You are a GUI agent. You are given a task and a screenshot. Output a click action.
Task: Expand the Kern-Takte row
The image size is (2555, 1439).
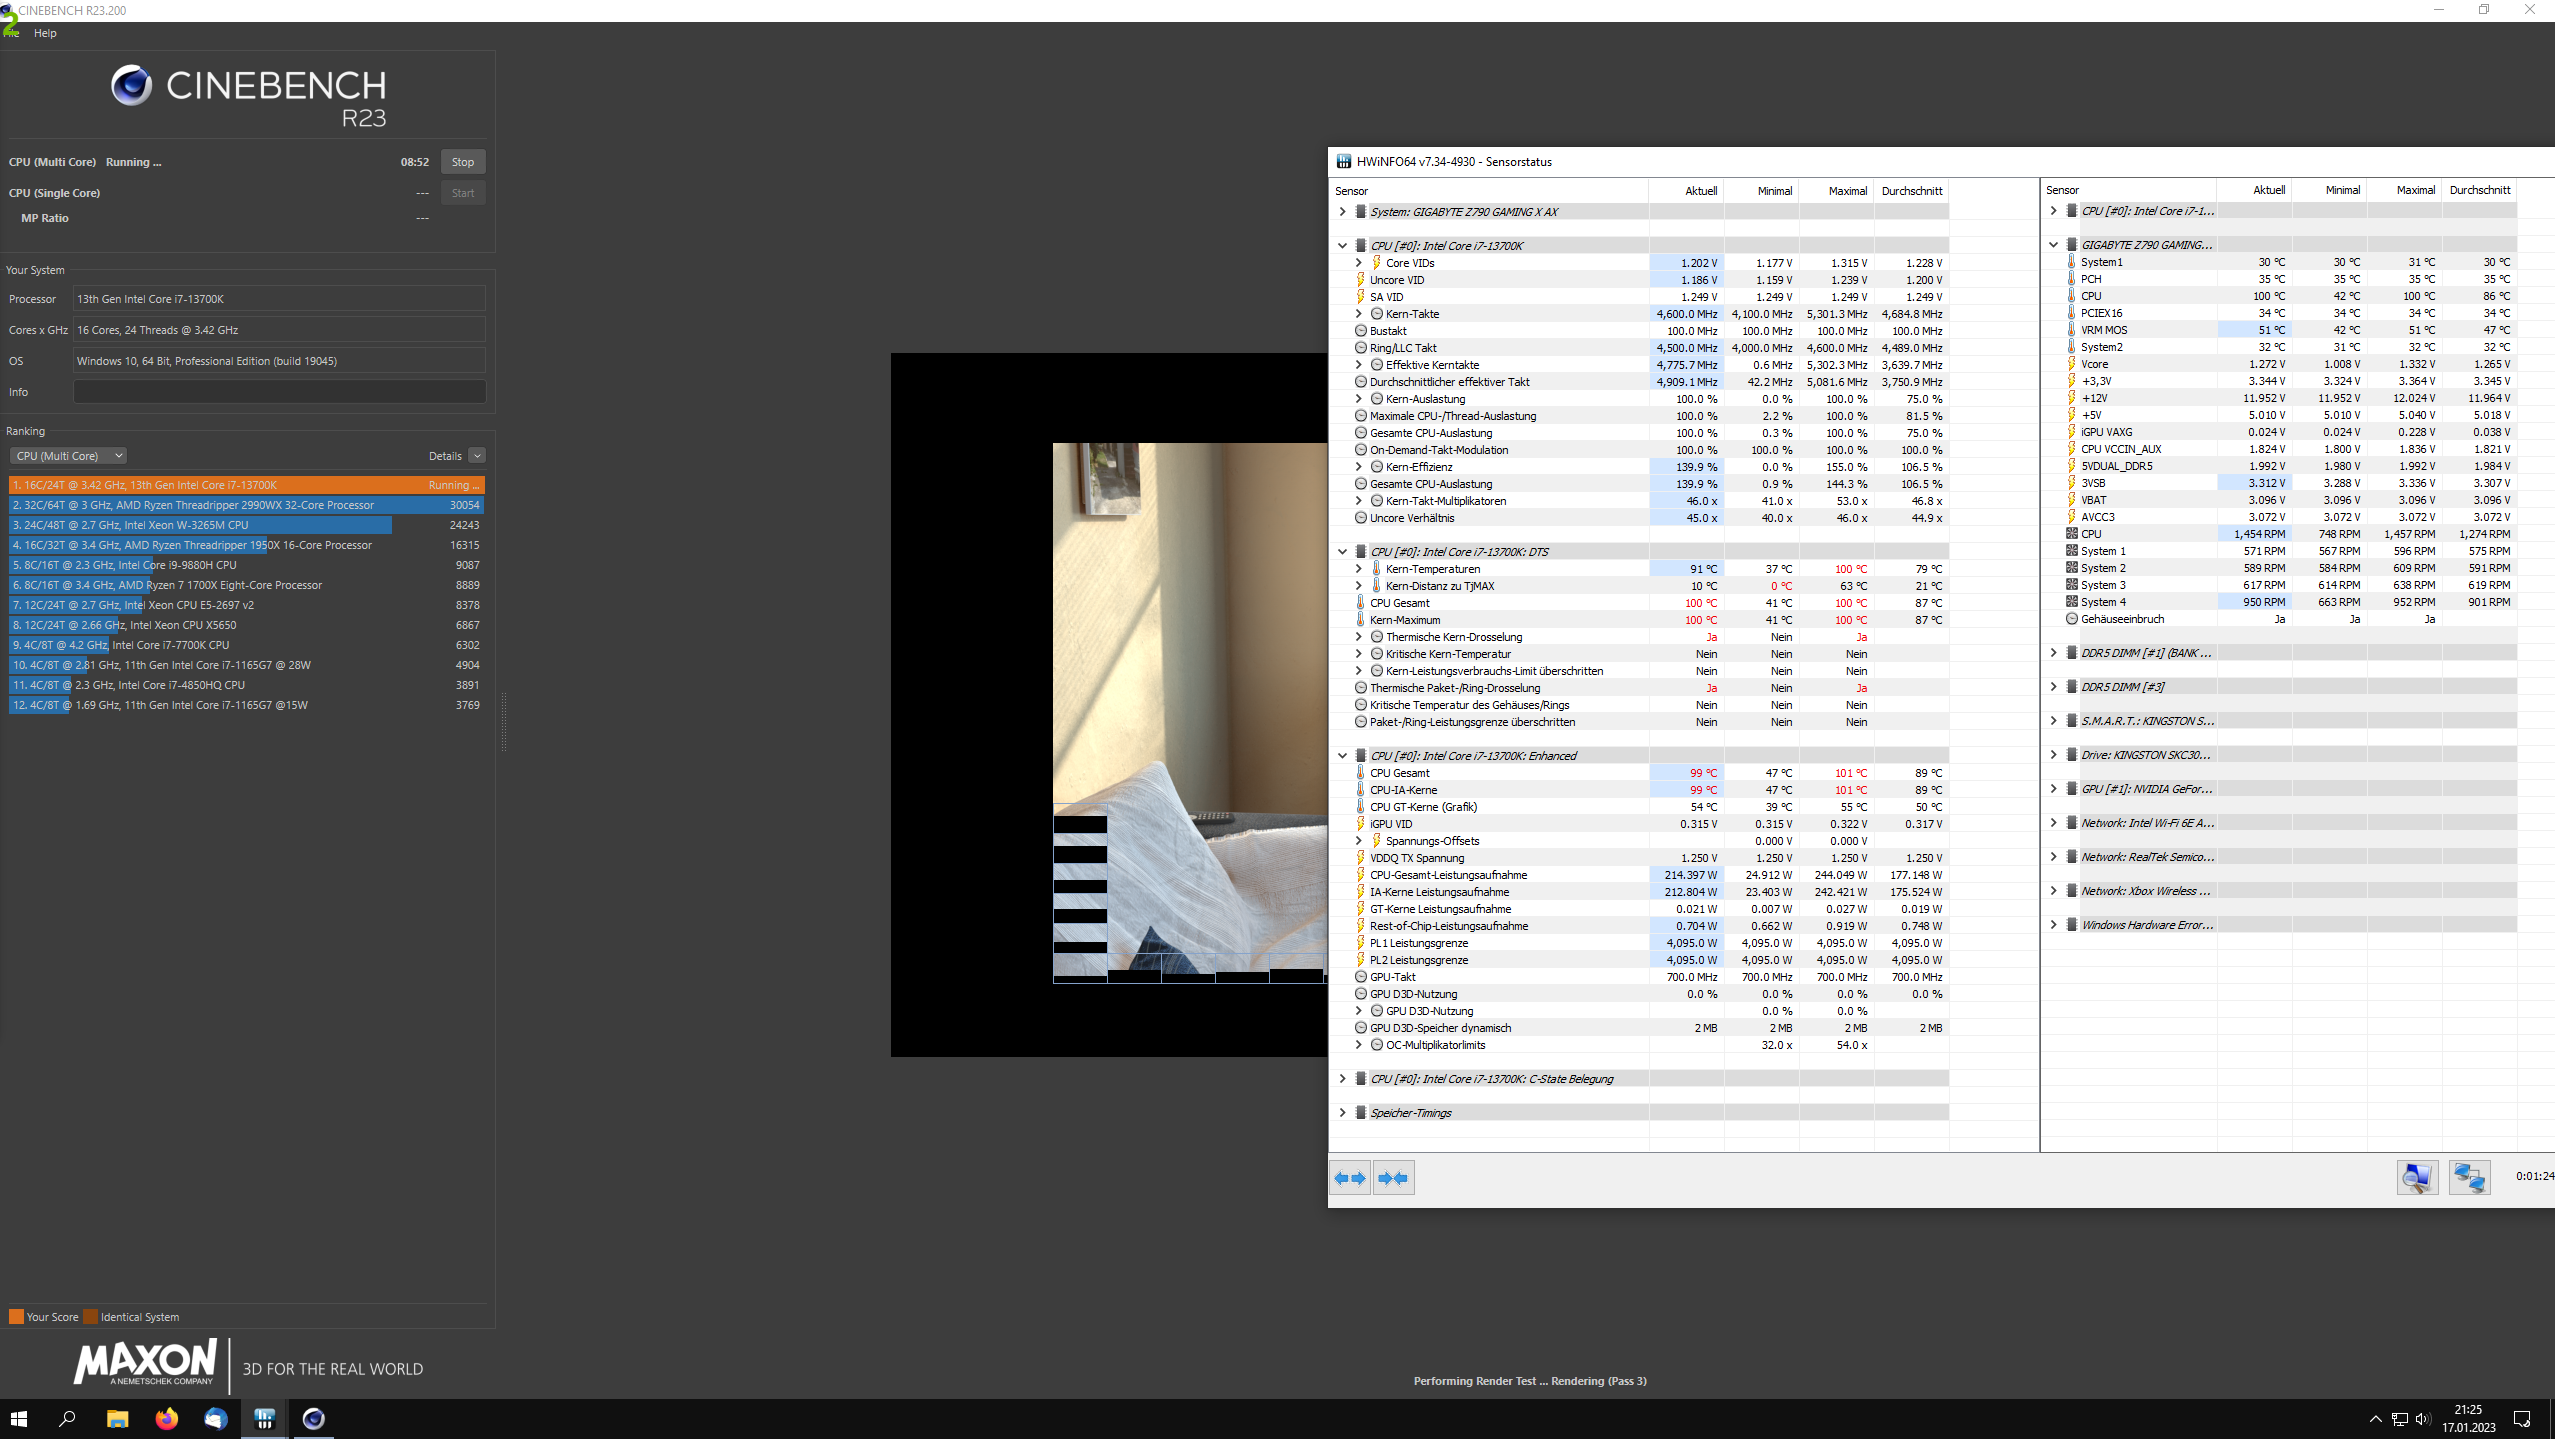click(1358, 314)
